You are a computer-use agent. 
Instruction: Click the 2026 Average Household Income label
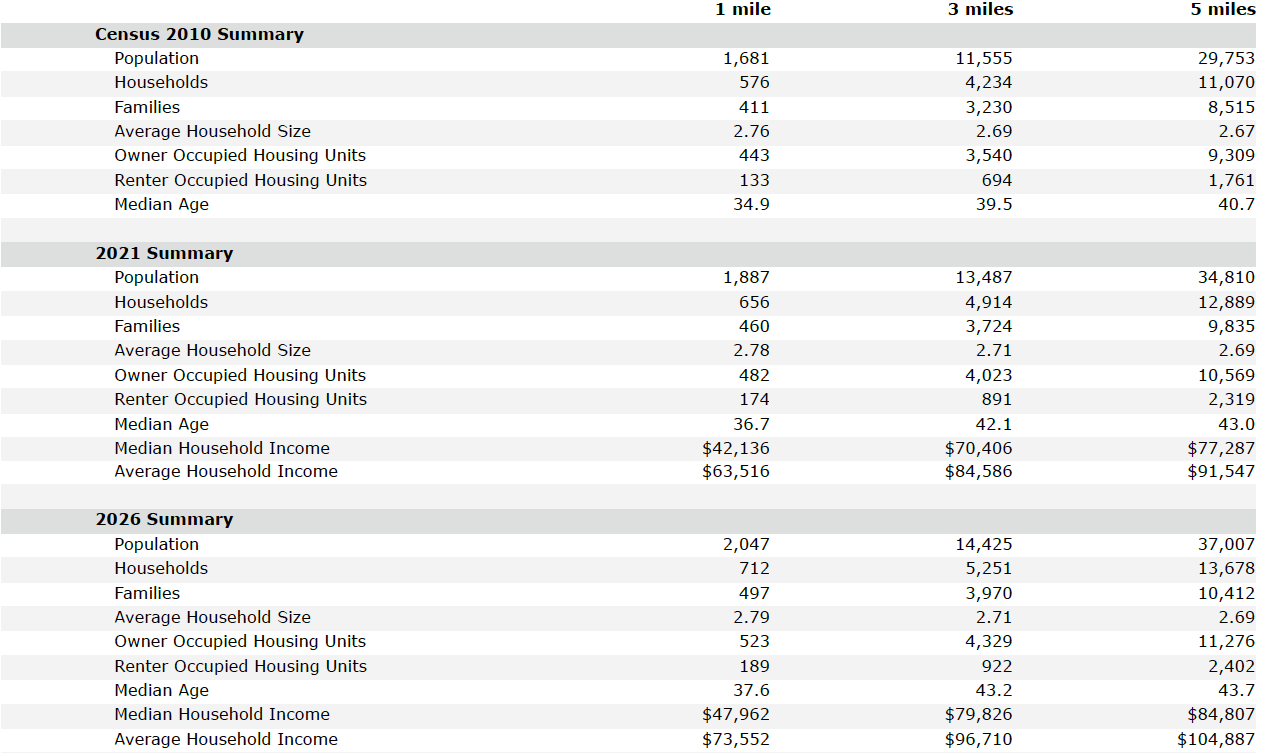click(226, 739)
